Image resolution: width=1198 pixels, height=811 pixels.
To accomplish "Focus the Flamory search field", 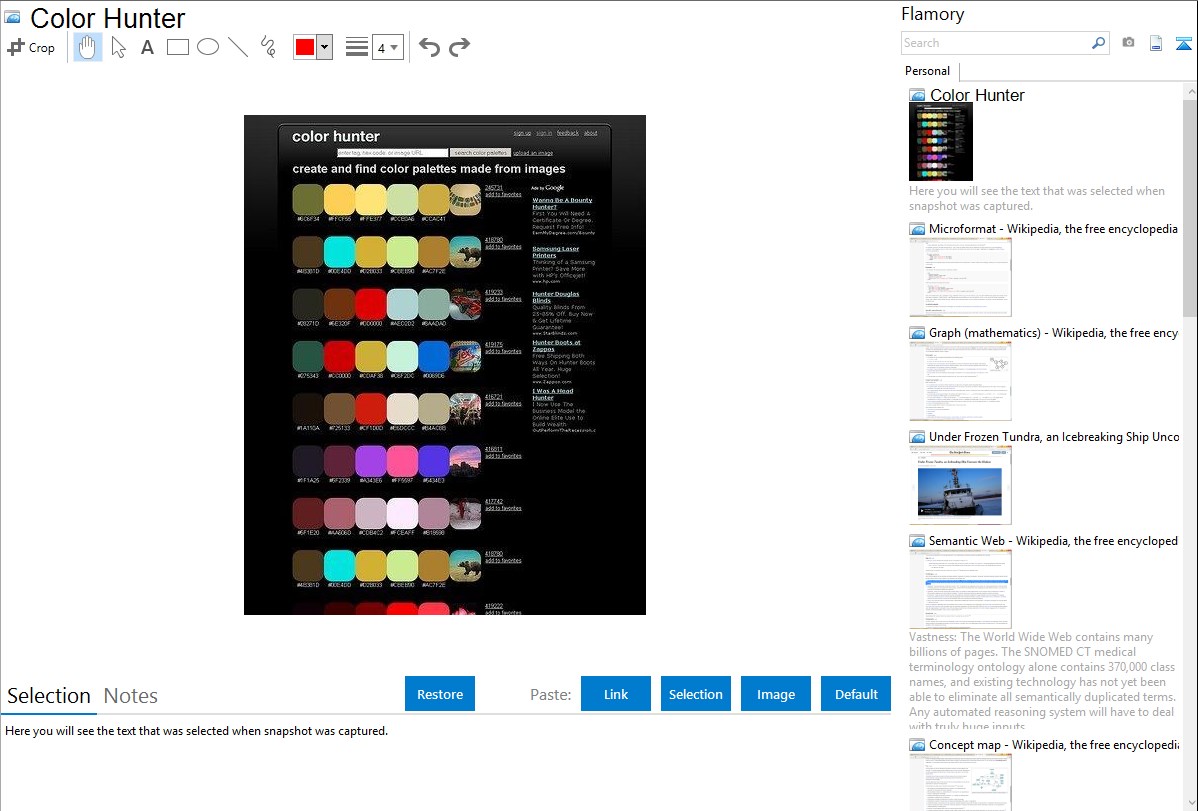I will pyautogui.click(x=995, y=43).
